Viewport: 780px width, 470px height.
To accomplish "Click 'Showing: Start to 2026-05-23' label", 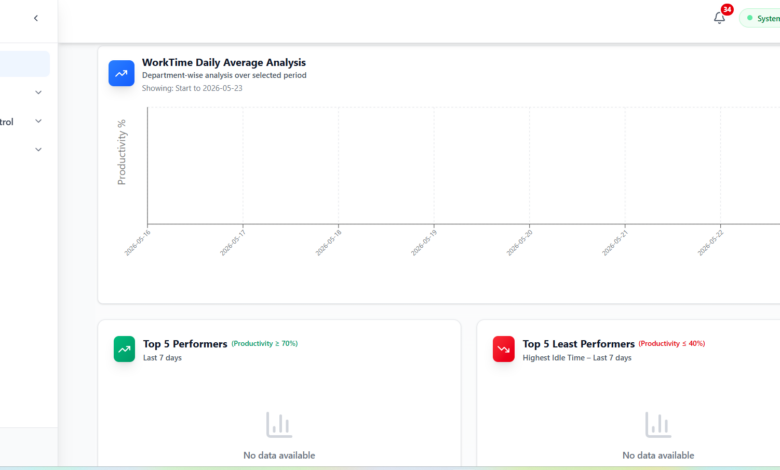I will click(x=192, y=88).
